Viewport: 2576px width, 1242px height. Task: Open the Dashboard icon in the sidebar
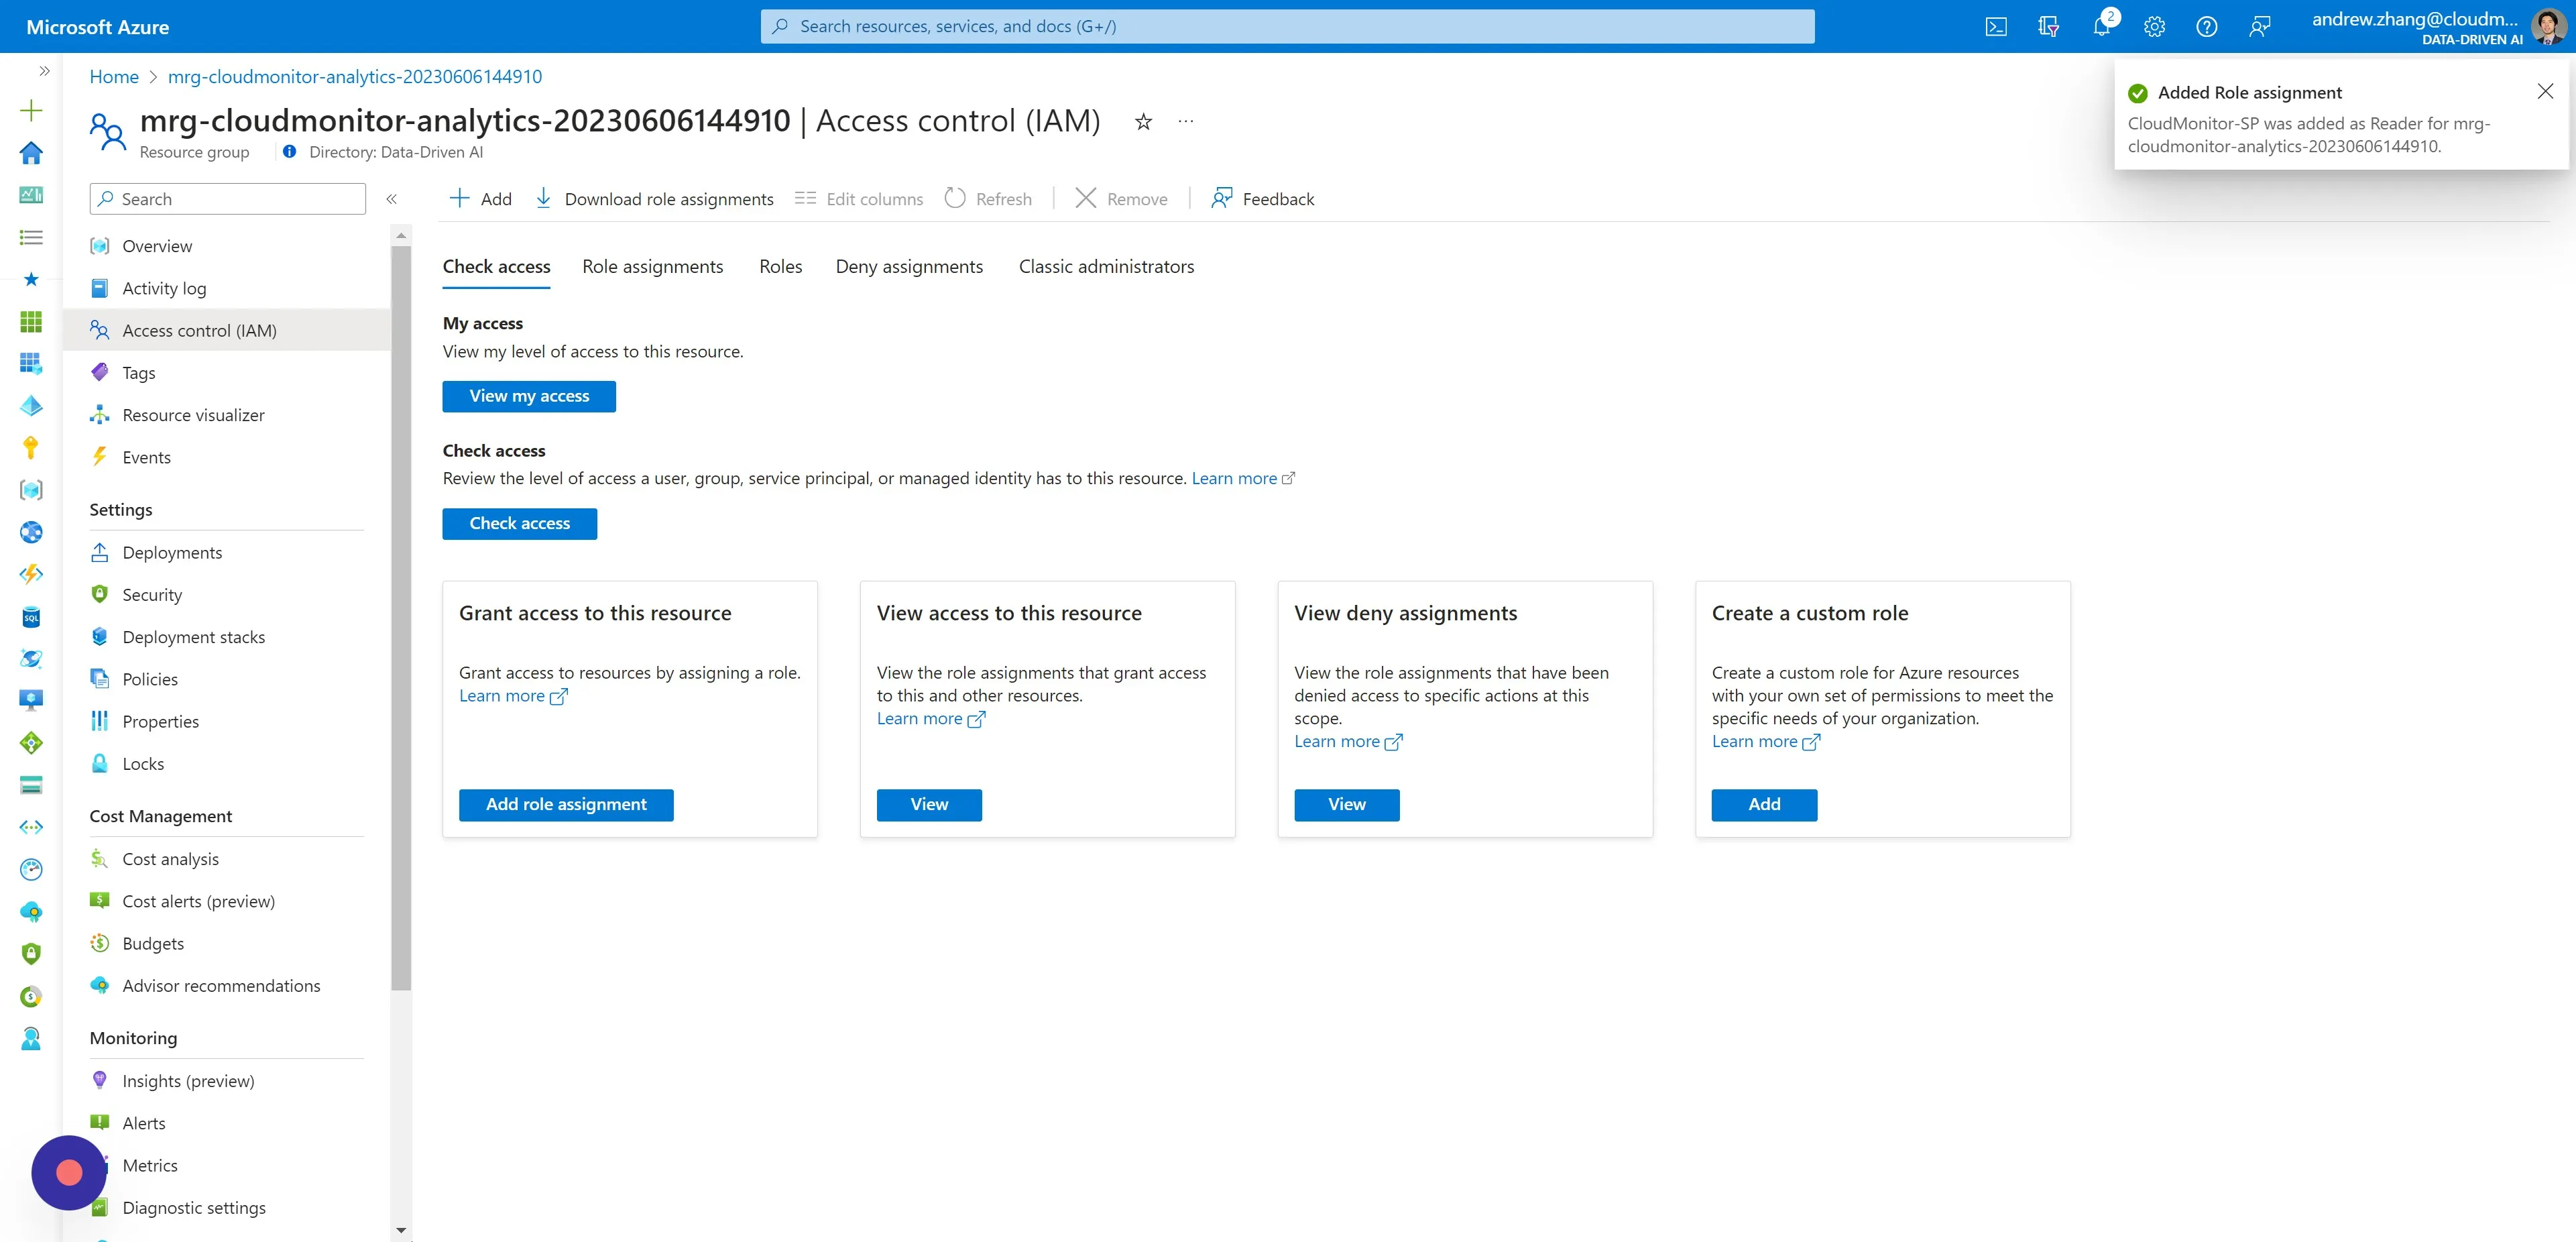[31, 195]
